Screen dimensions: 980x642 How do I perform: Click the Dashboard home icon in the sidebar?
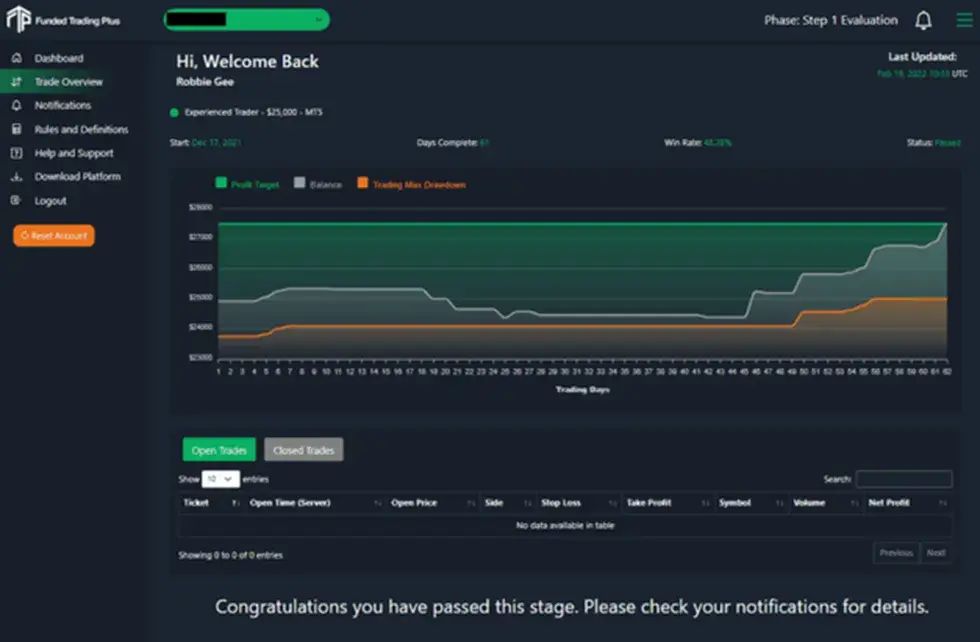(17, 58)
